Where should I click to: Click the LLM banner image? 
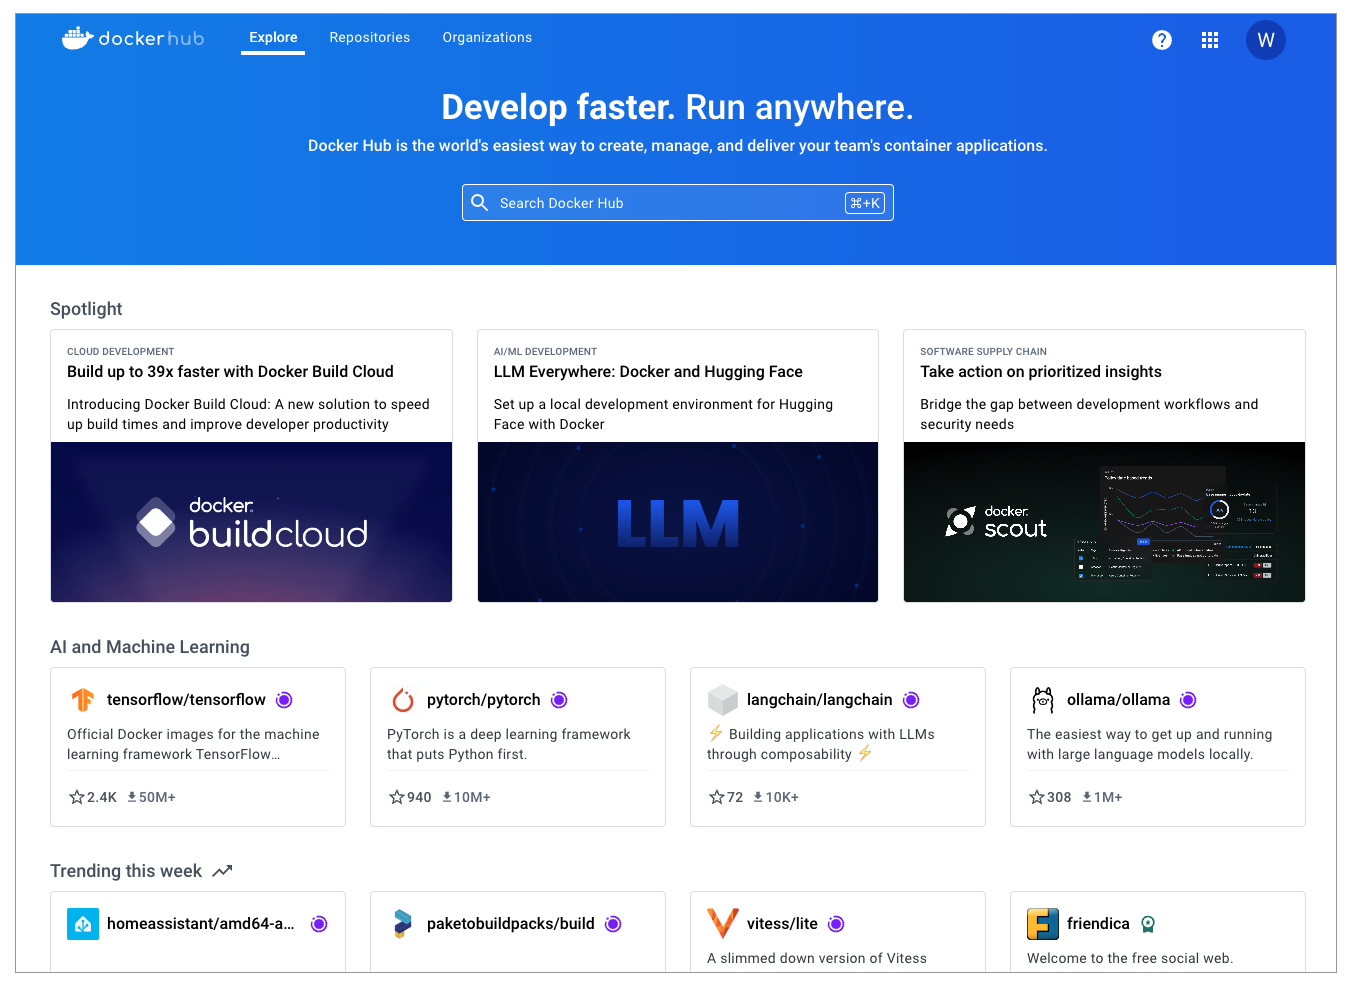678,522
